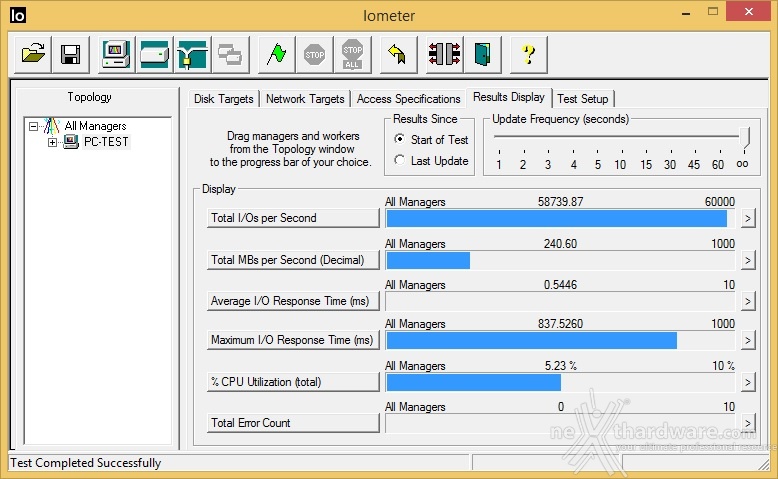Viewport: 778px width, 479px height.
Task: Click % CPU Utilization (total) button
Action: pyautogui.click(x=293, y=382)
